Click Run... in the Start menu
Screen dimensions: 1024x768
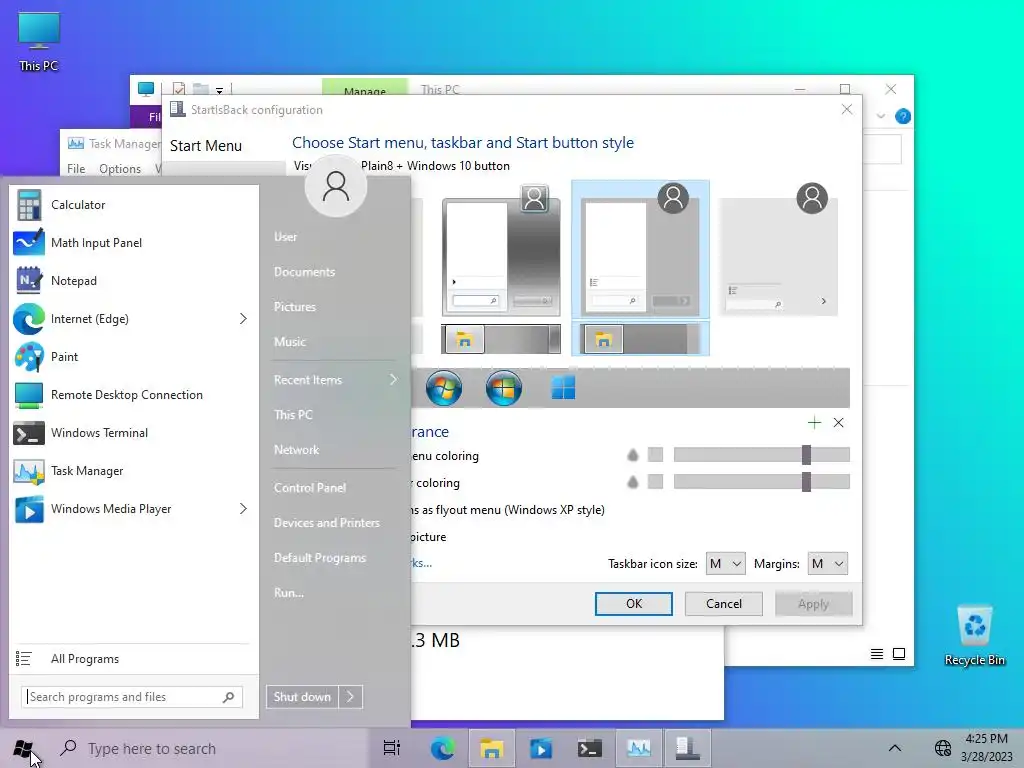pyautogui.click(x=289, y=593)
